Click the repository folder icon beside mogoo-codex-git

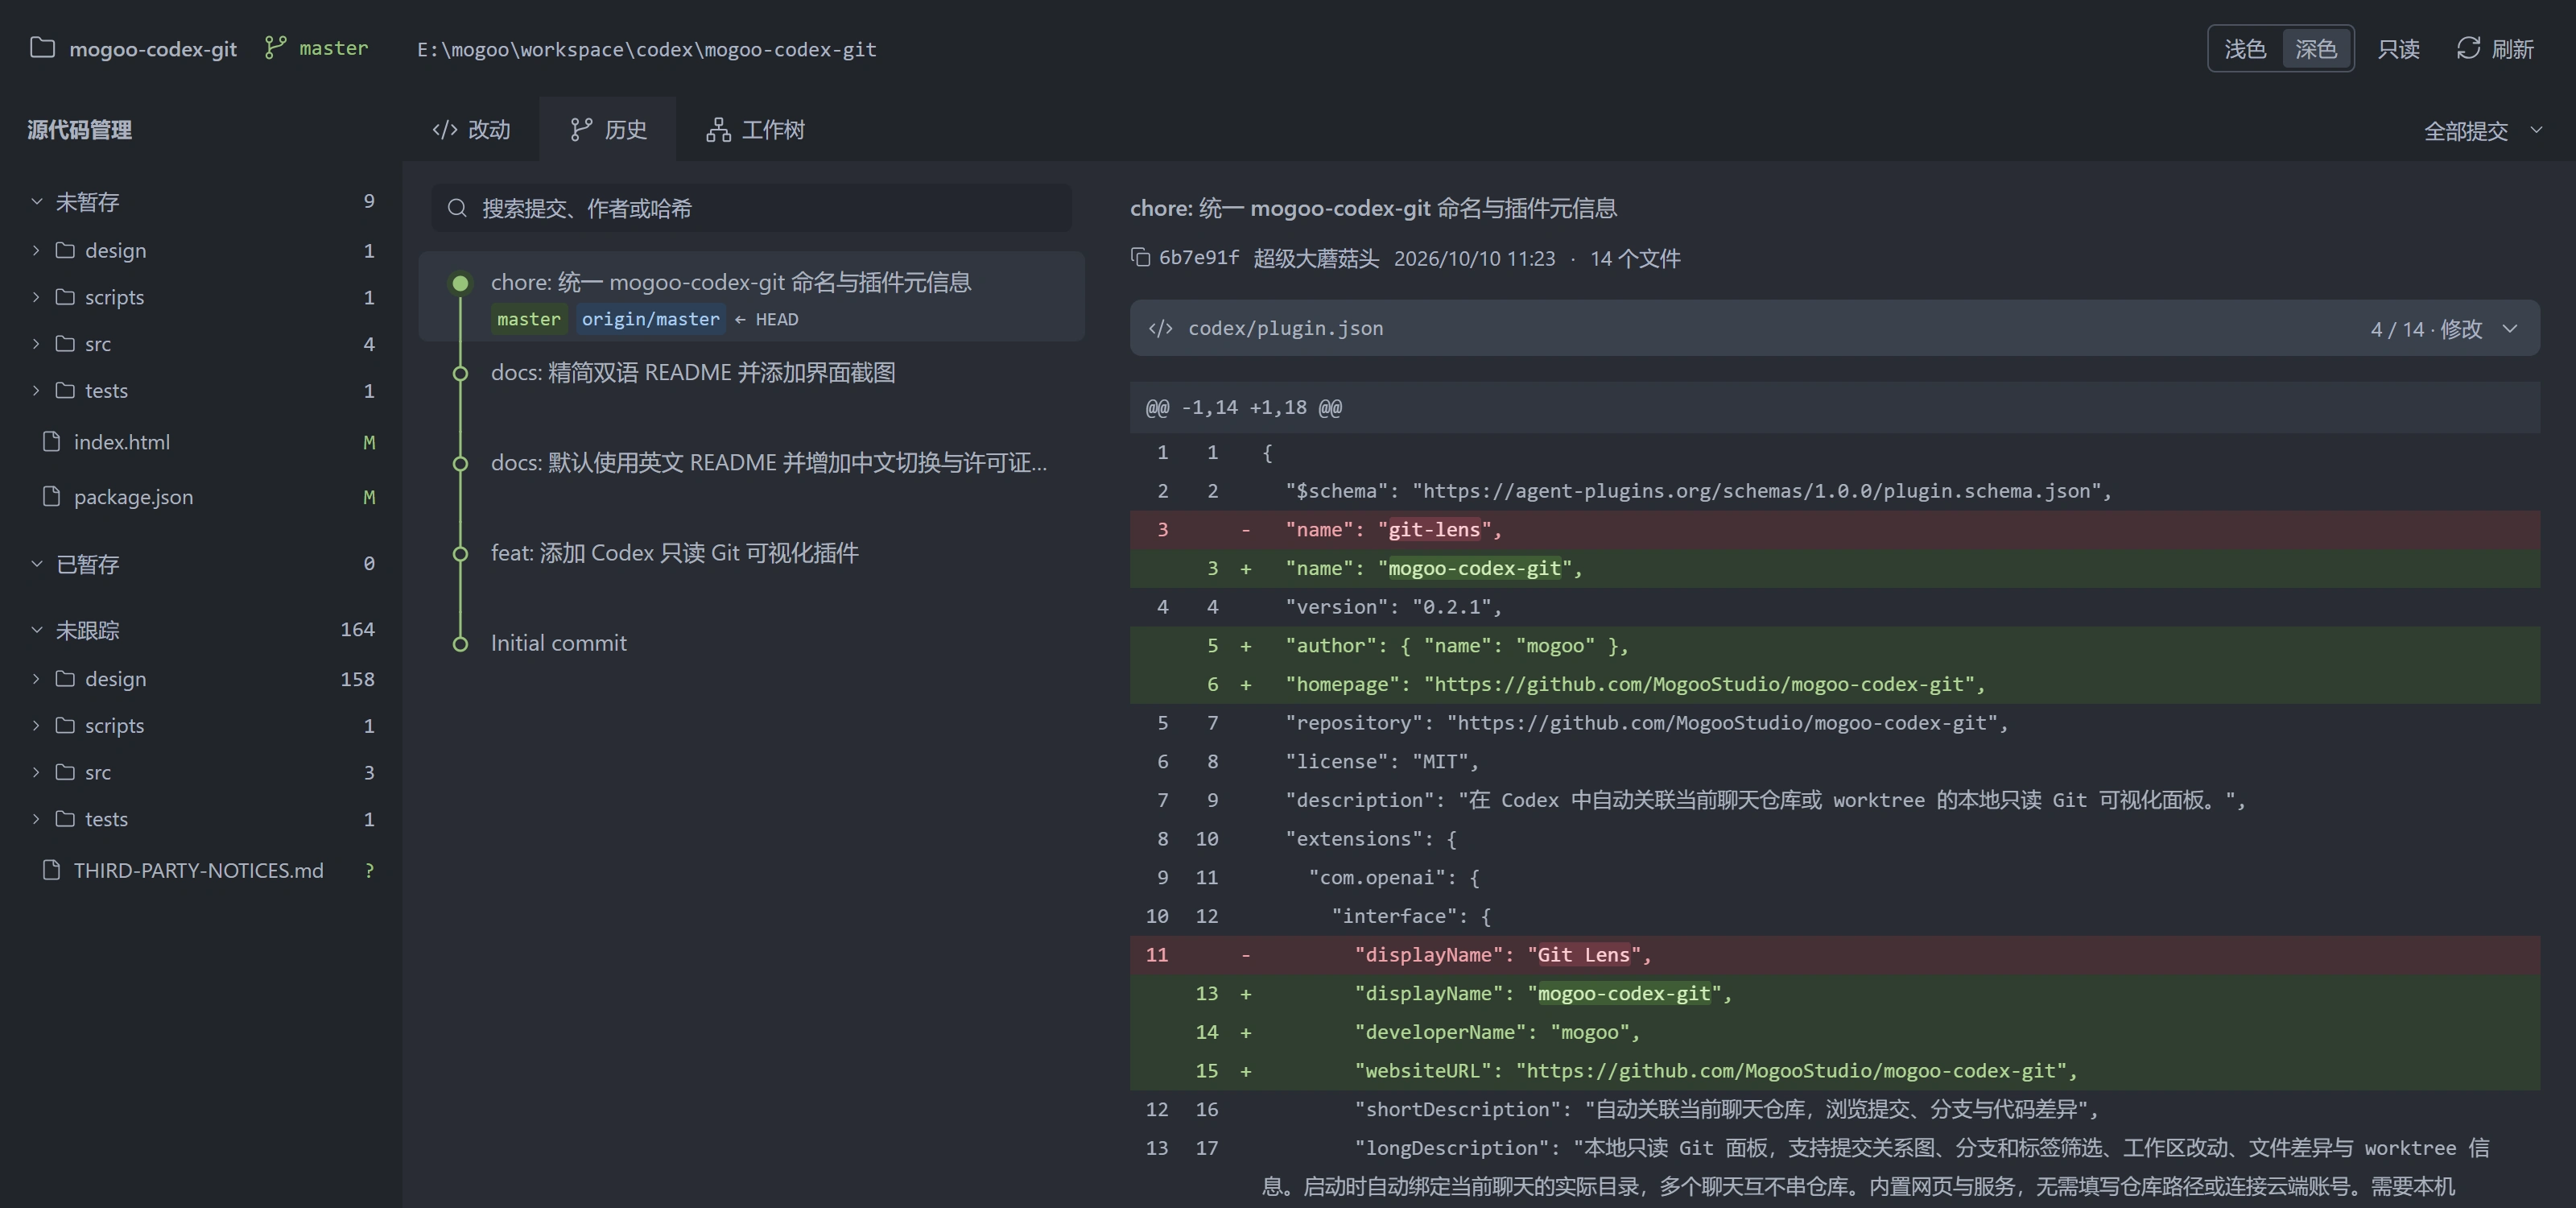pos(42,48)
